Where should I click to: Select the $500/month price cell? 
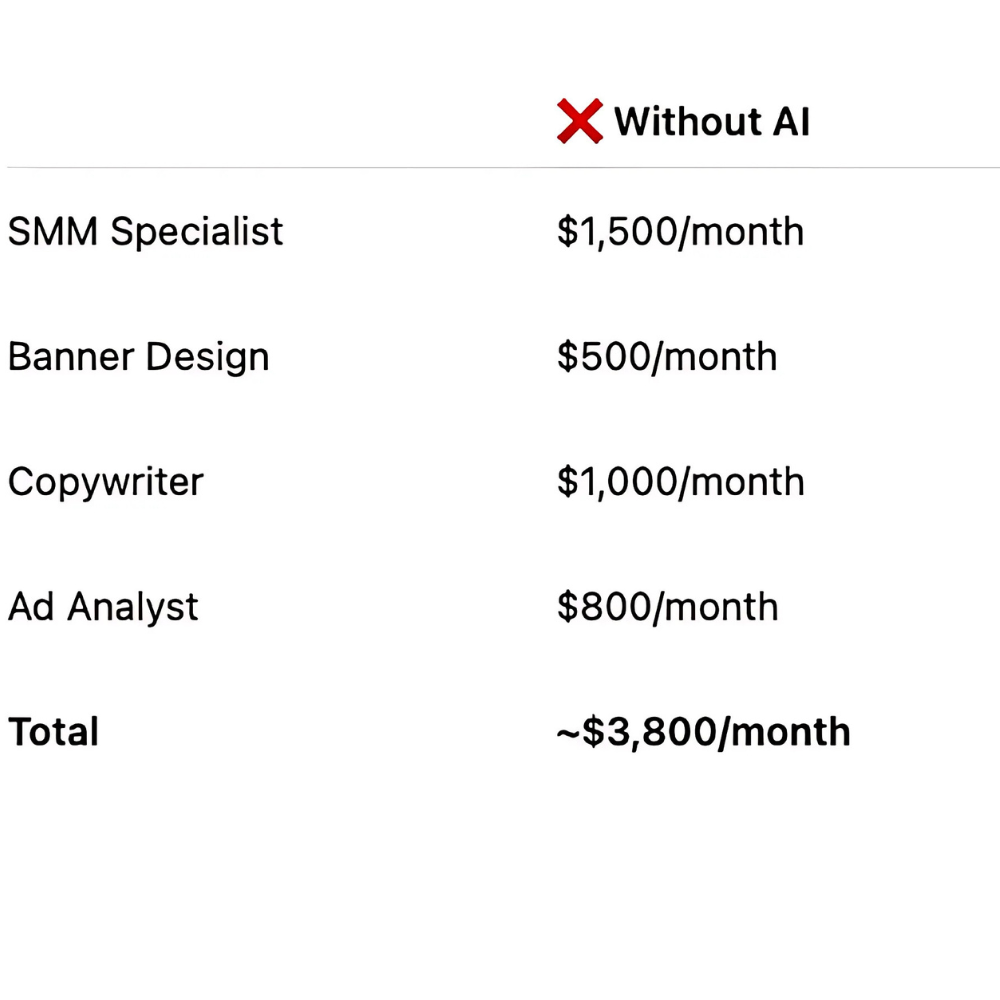(667, 357)
